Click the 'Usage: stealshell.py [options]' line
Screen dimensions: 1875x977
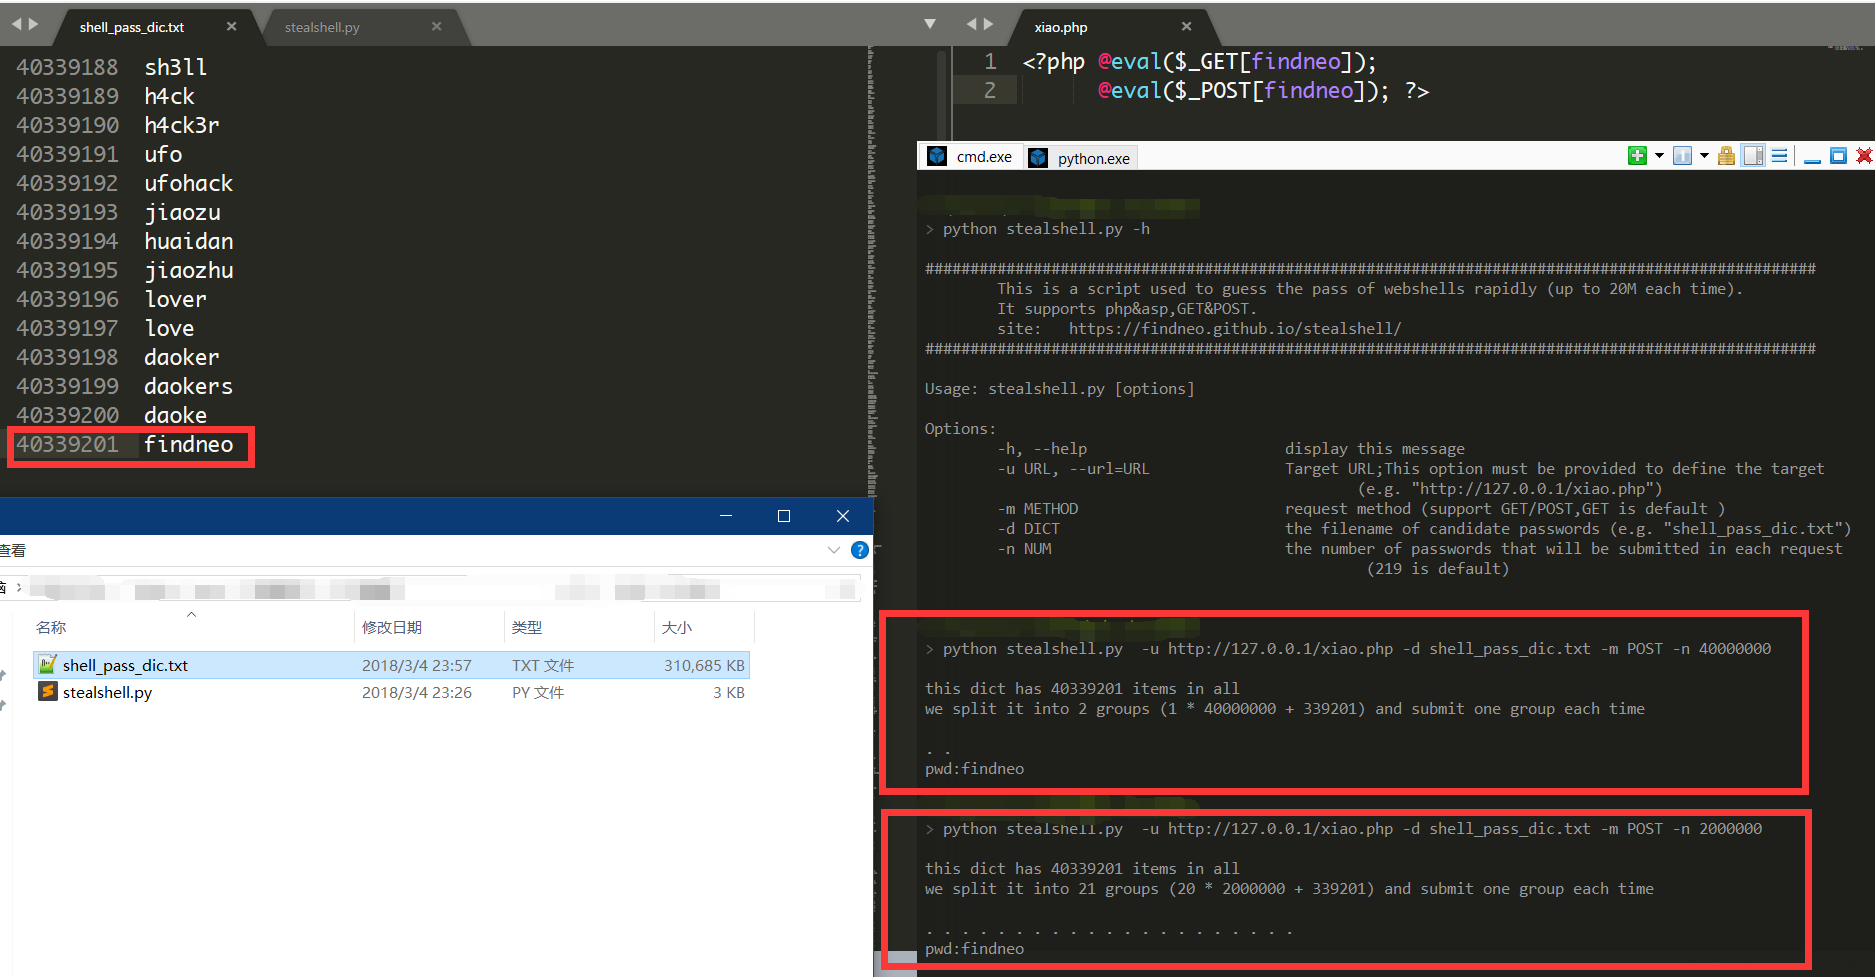click(x=1059, y=389)
